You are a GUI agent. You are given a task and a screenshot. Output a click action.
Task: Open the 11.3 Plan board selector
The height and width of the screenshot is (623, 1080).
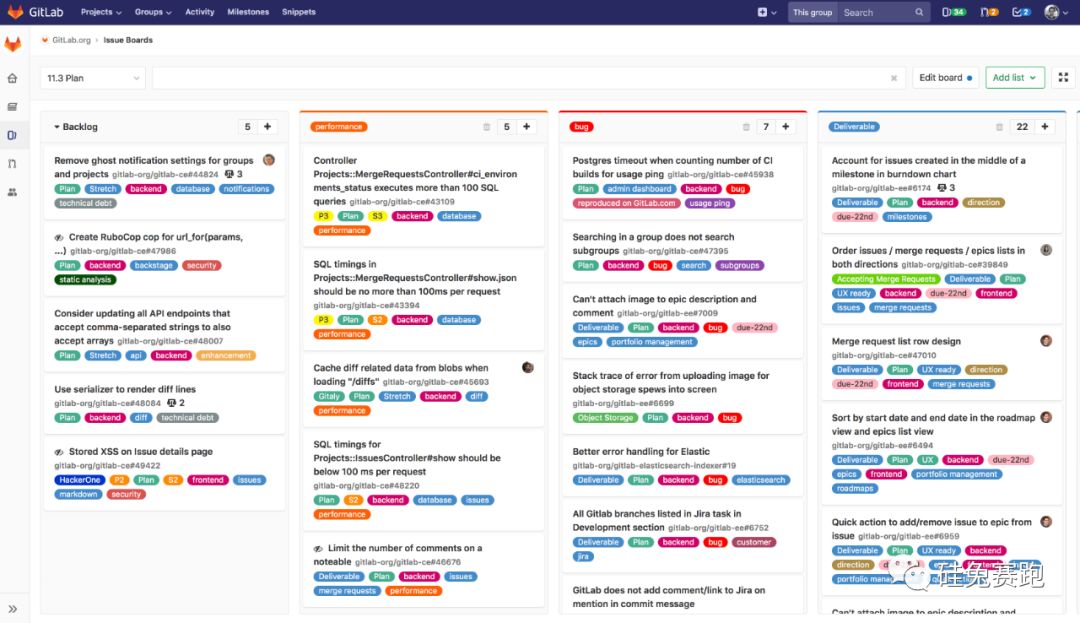click(x=92, y=78)
